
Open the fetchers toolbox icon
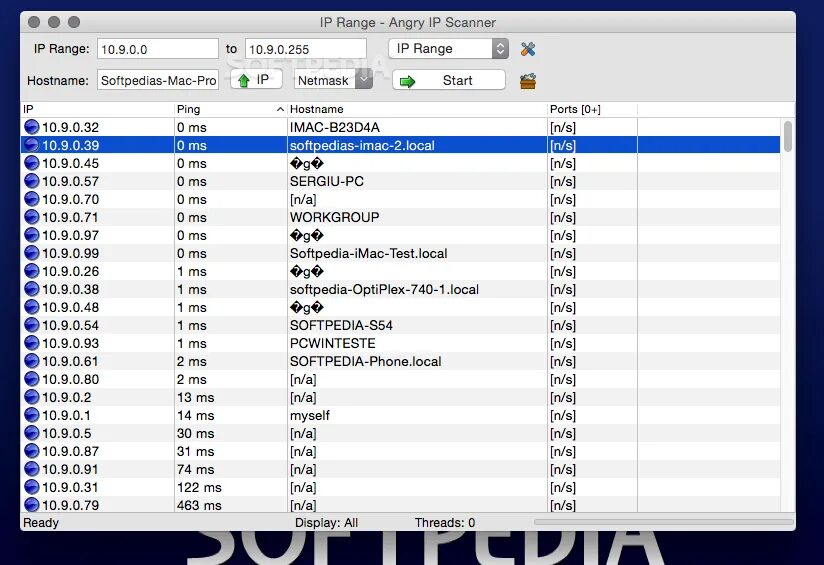528,81
